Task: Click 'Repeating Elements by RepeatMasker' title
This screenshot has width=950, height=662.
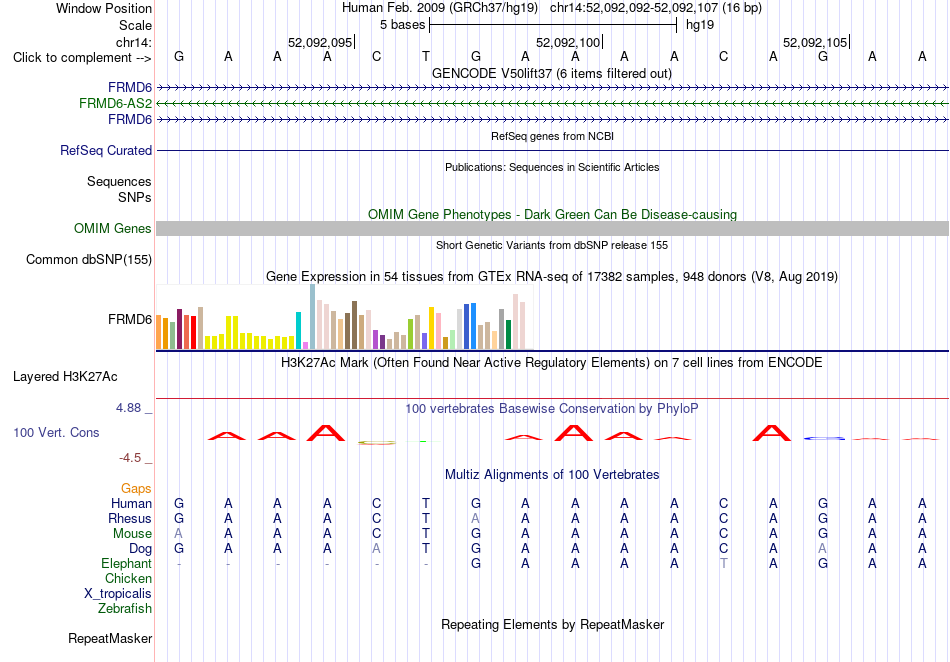Action: 552,624
